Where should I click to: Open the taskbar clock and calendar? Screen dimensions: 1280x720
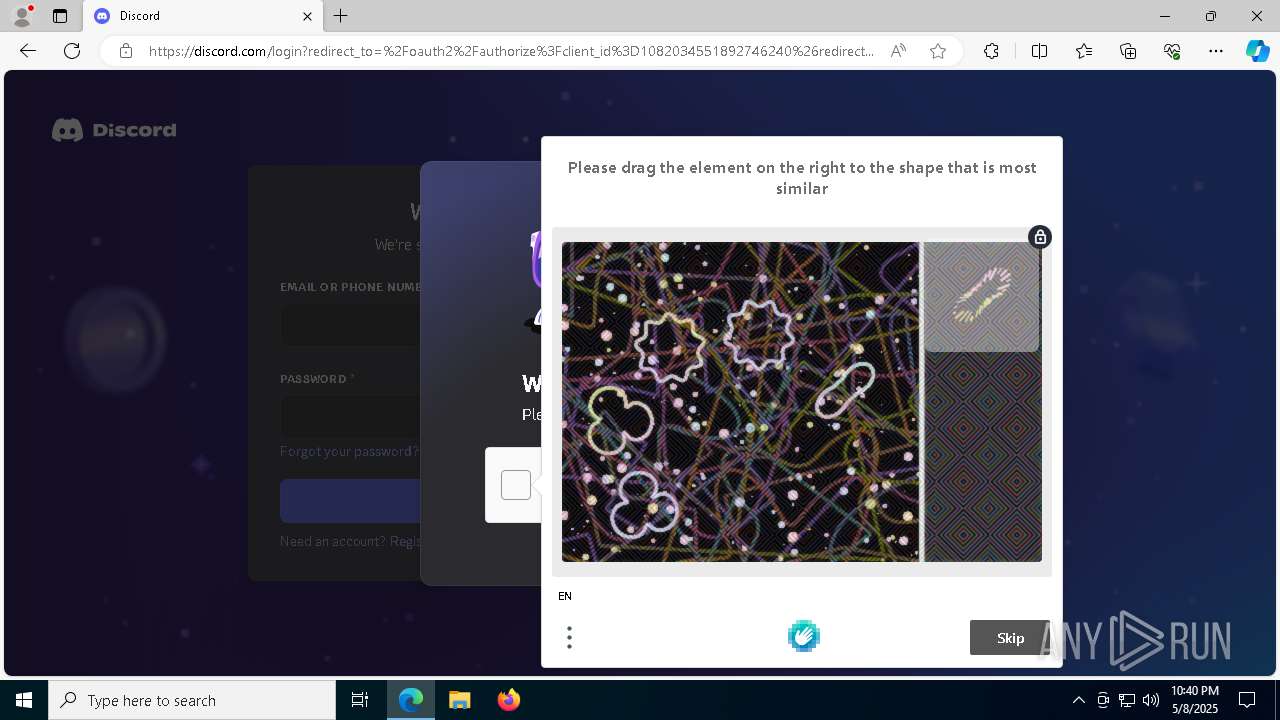click(1194, 700)
